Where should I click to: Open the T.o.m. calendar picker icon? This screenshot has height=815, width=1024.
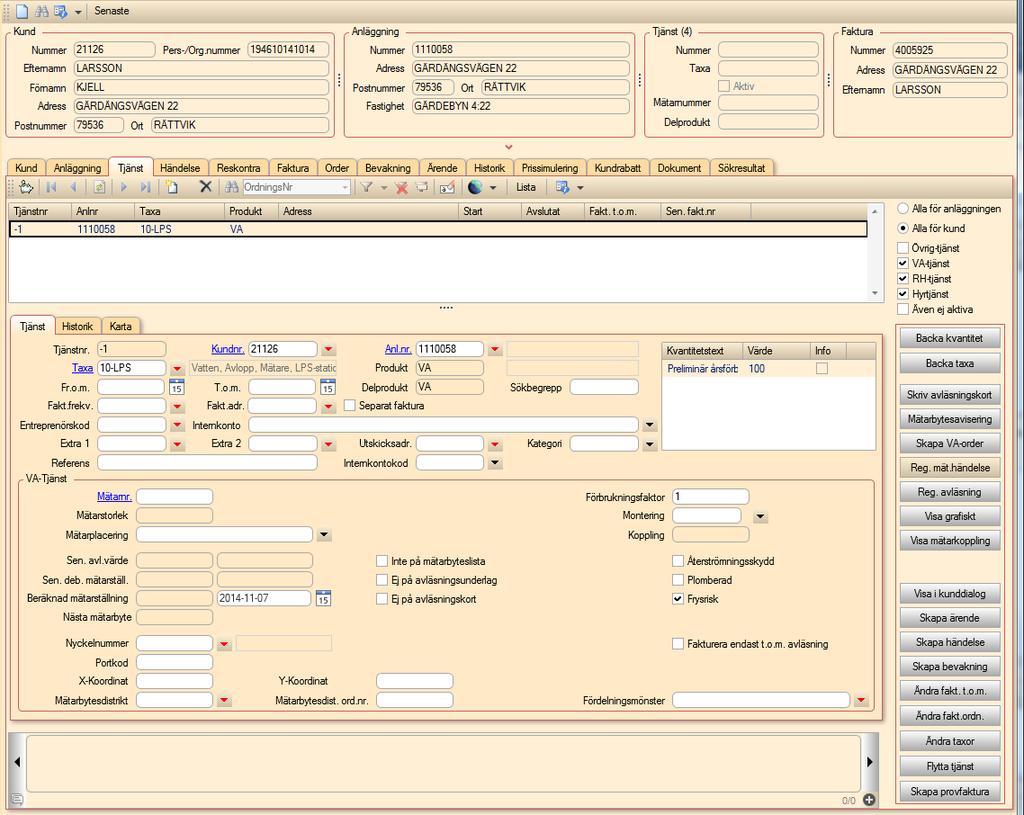pos(328,387)
